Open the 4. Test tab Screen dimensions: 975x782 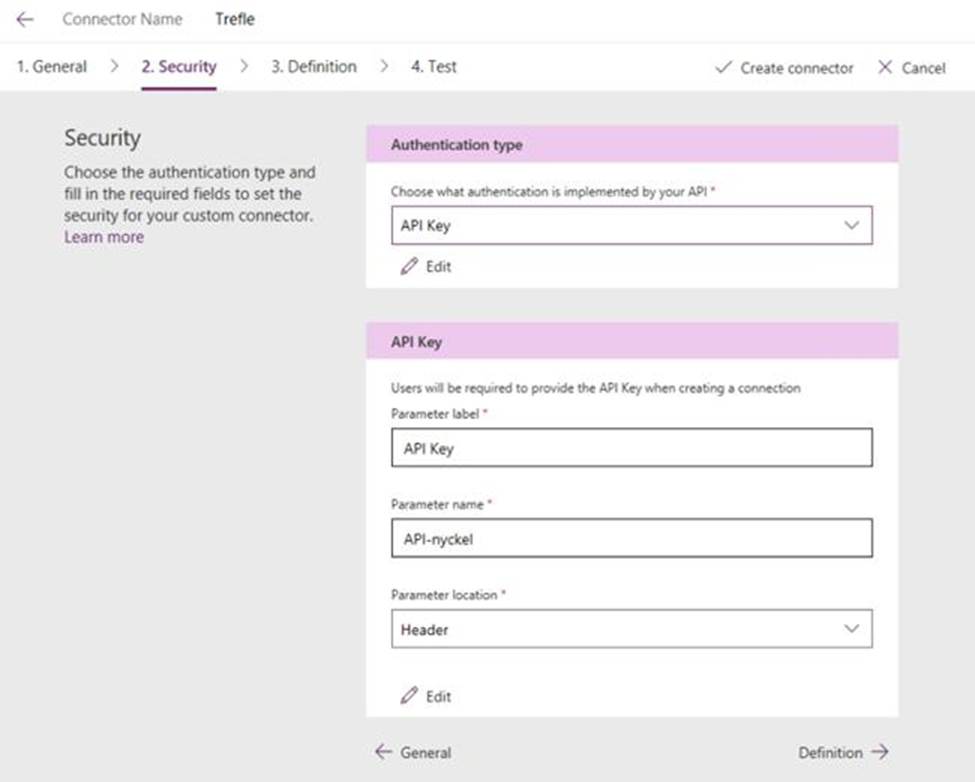pyautogui.click(x=433, y=67)
